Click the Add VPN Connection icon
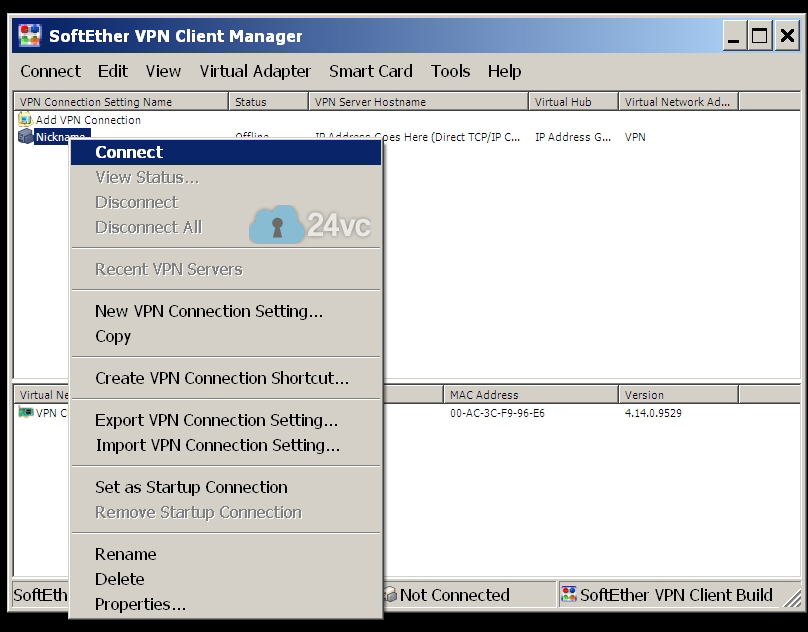 point(25,120)
